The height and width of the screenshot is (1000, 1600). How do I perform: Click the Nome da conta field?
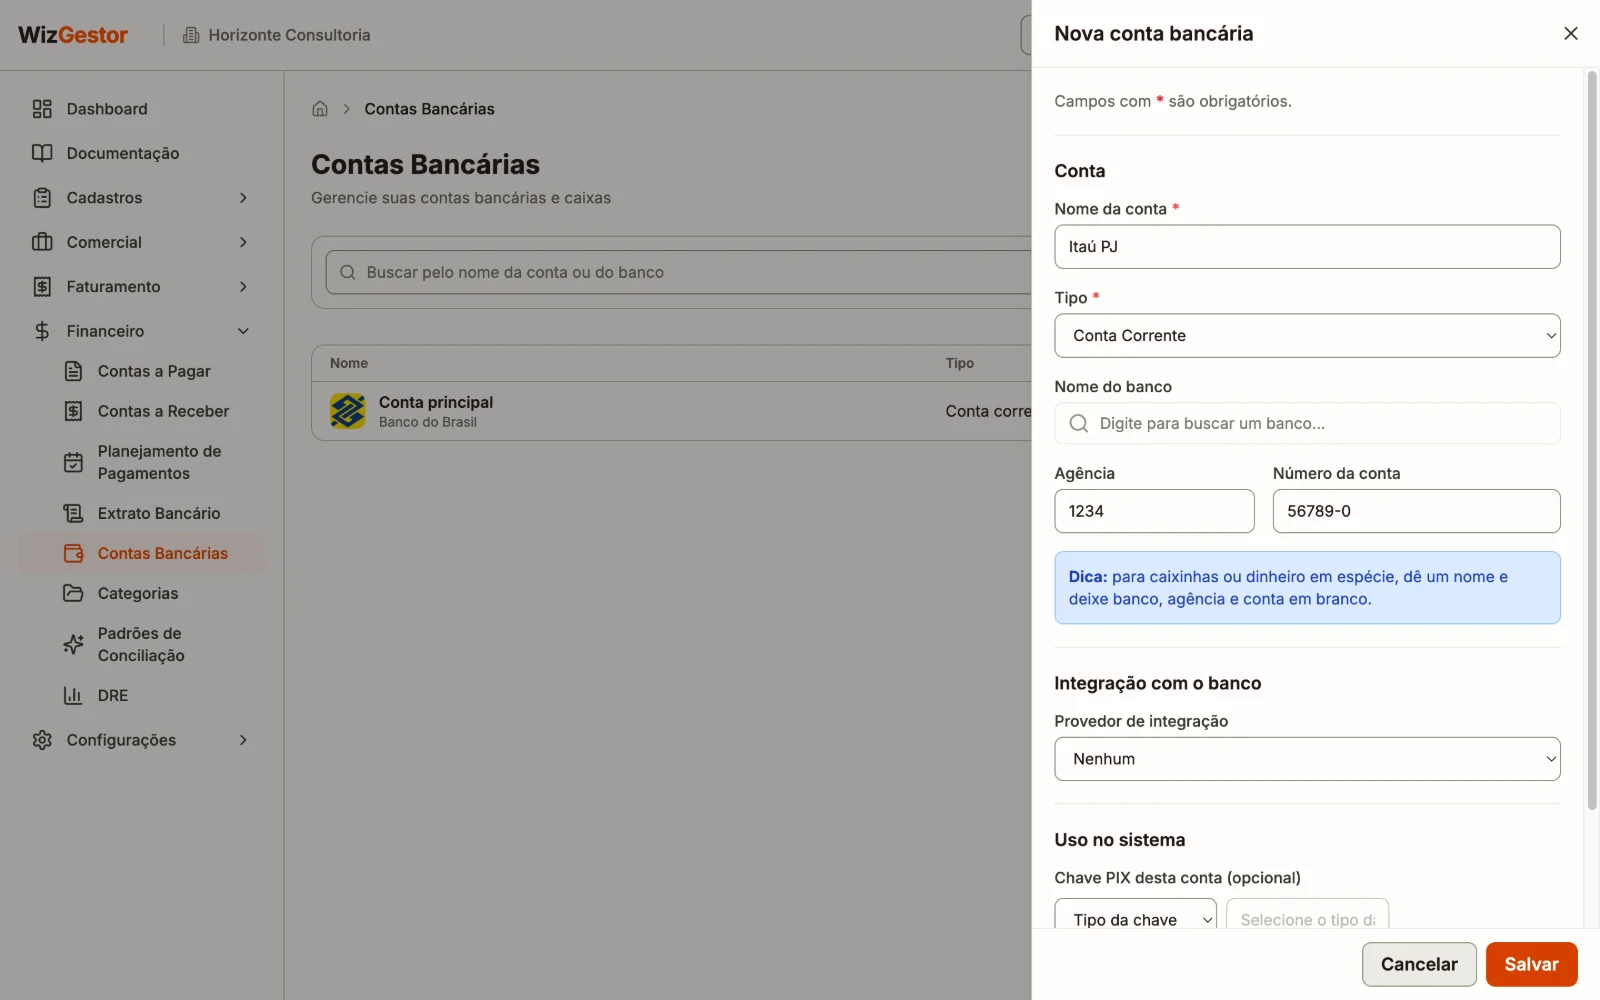[1307, 247]
